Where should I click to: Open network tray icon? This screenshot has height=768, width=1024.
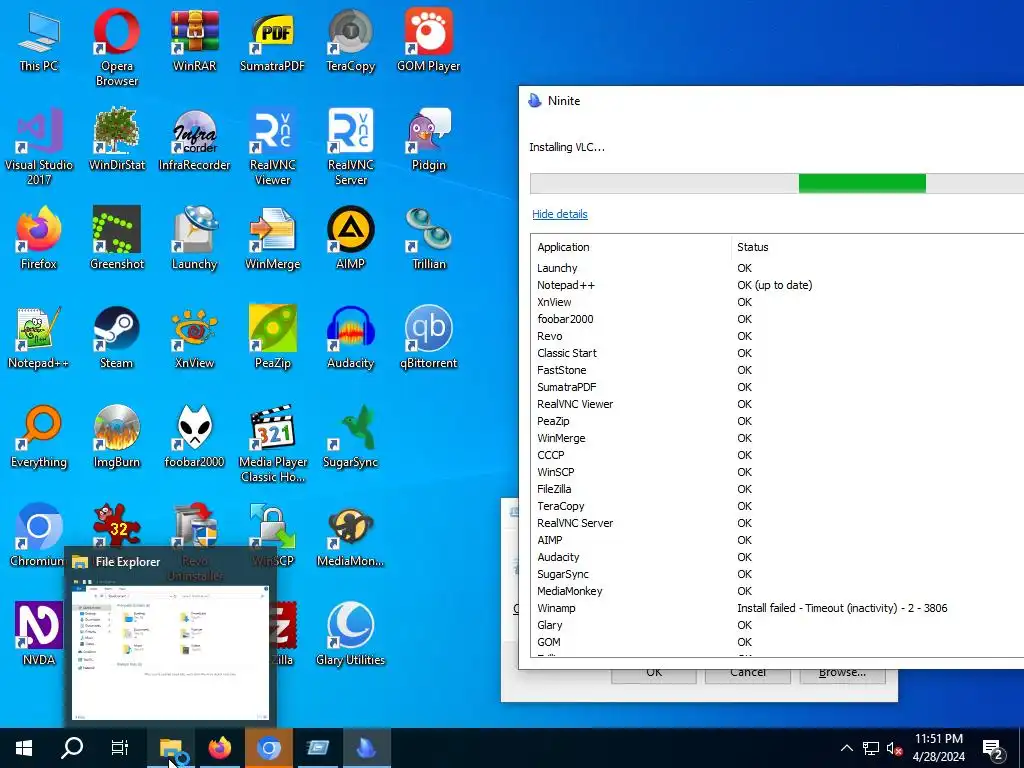[871, 748]
